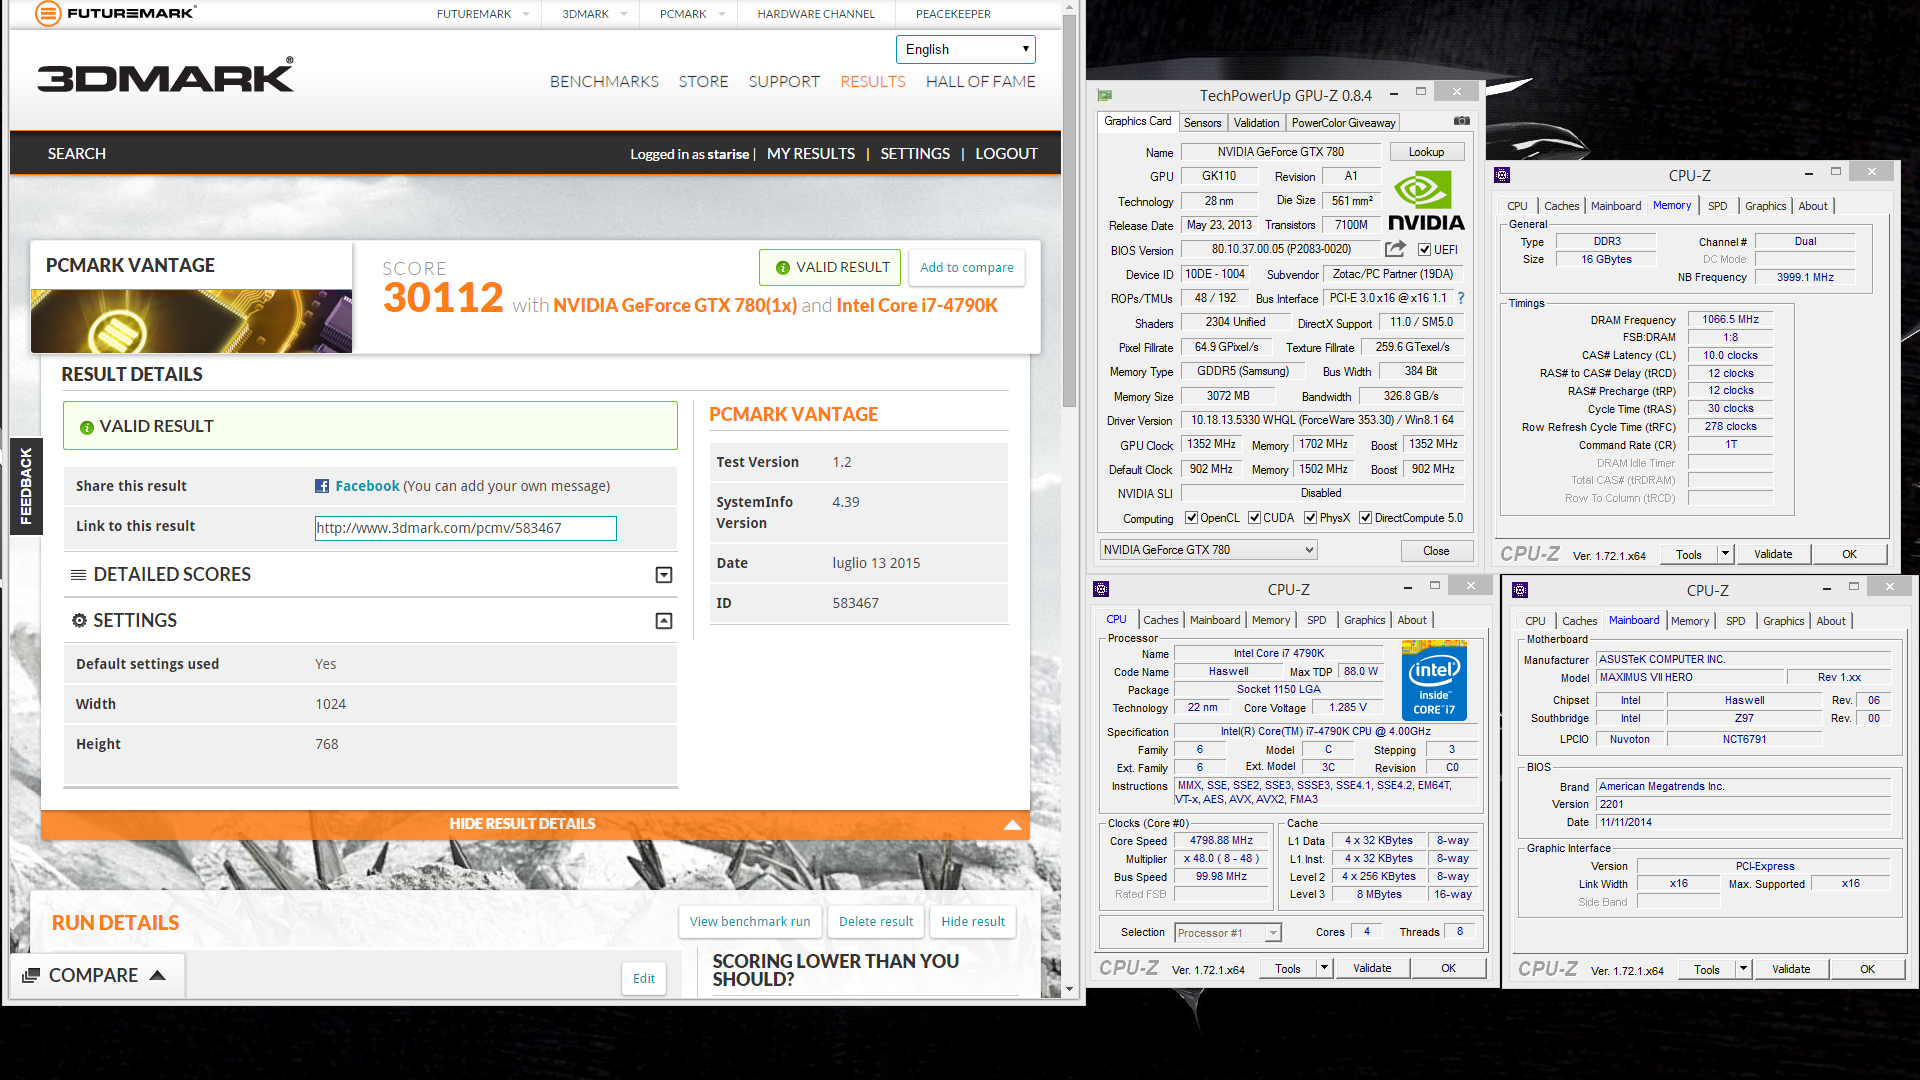The height and width of the screenshot is (1080, 1920).
Task: Open the English language dropdown
Action: tap(965, 49)
